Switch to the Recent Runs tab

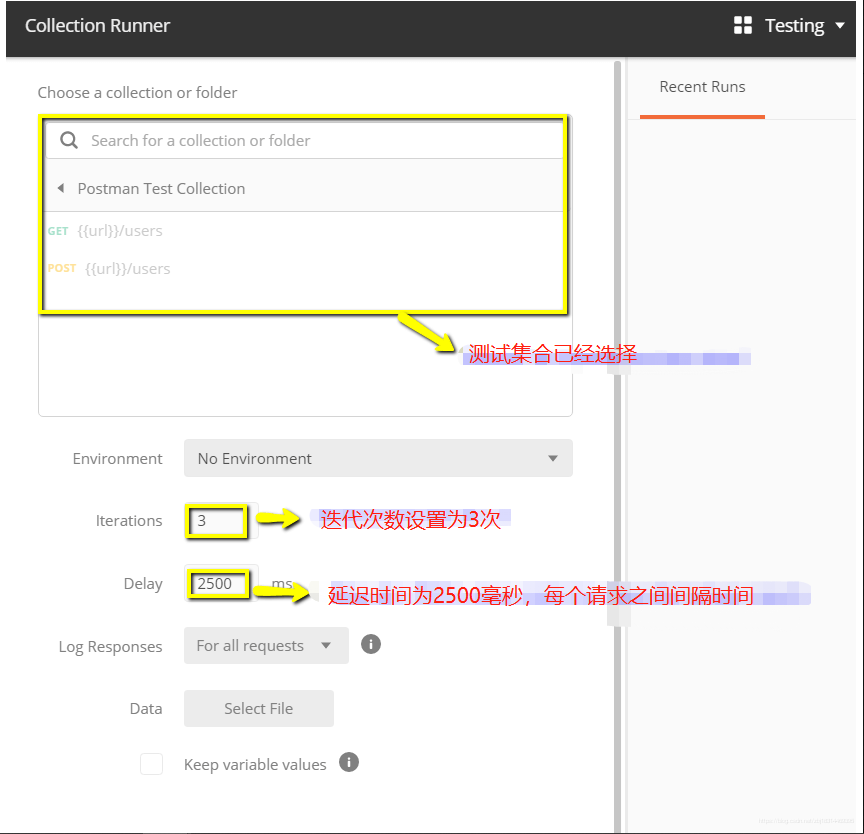702,87
